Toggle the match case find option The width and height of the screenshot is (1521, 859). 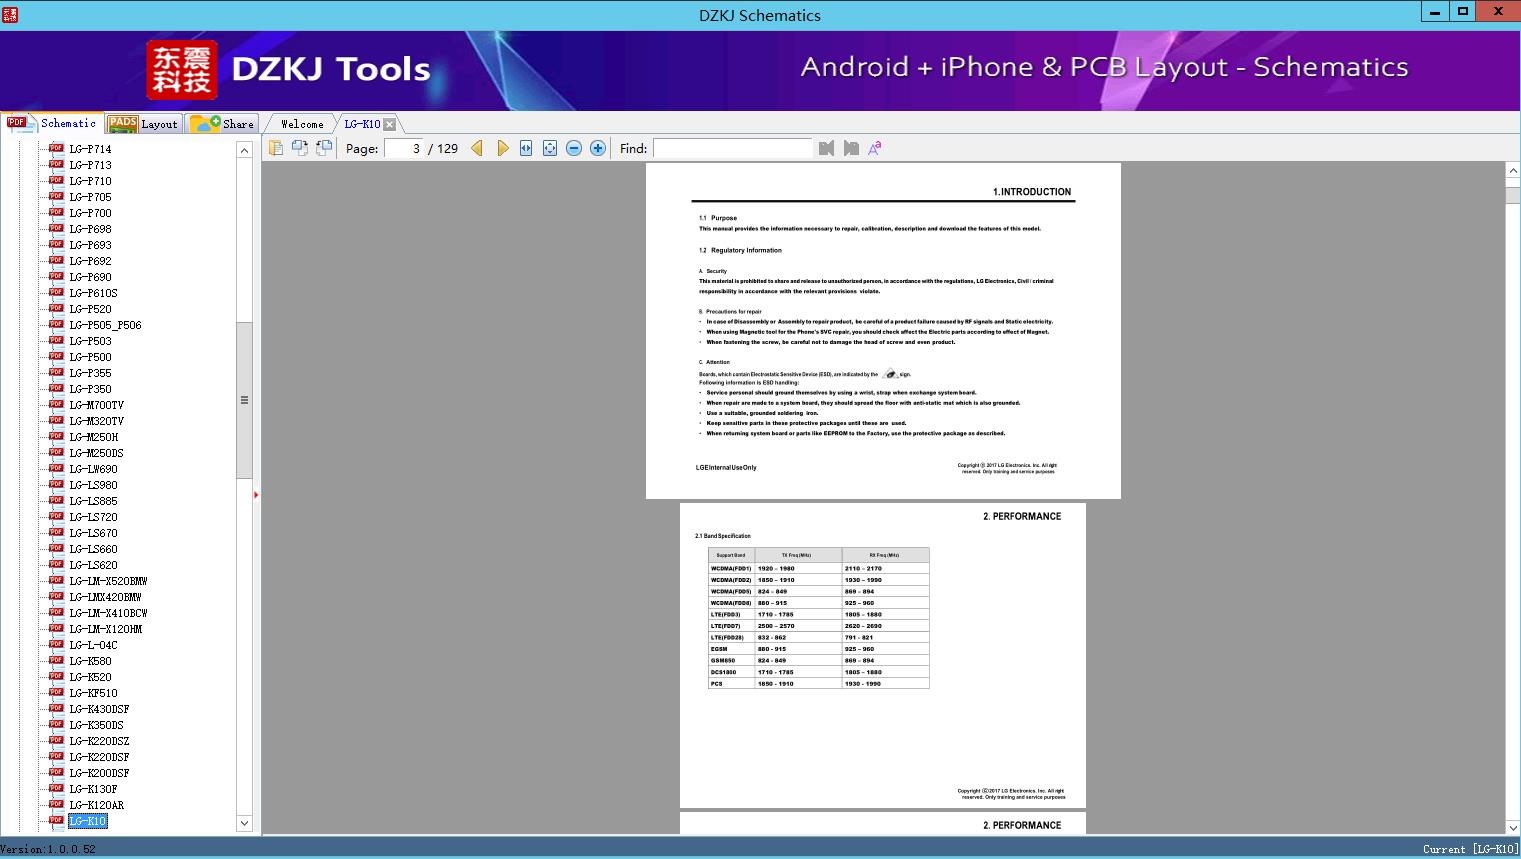pyautogui.click(x=875, y=148)
